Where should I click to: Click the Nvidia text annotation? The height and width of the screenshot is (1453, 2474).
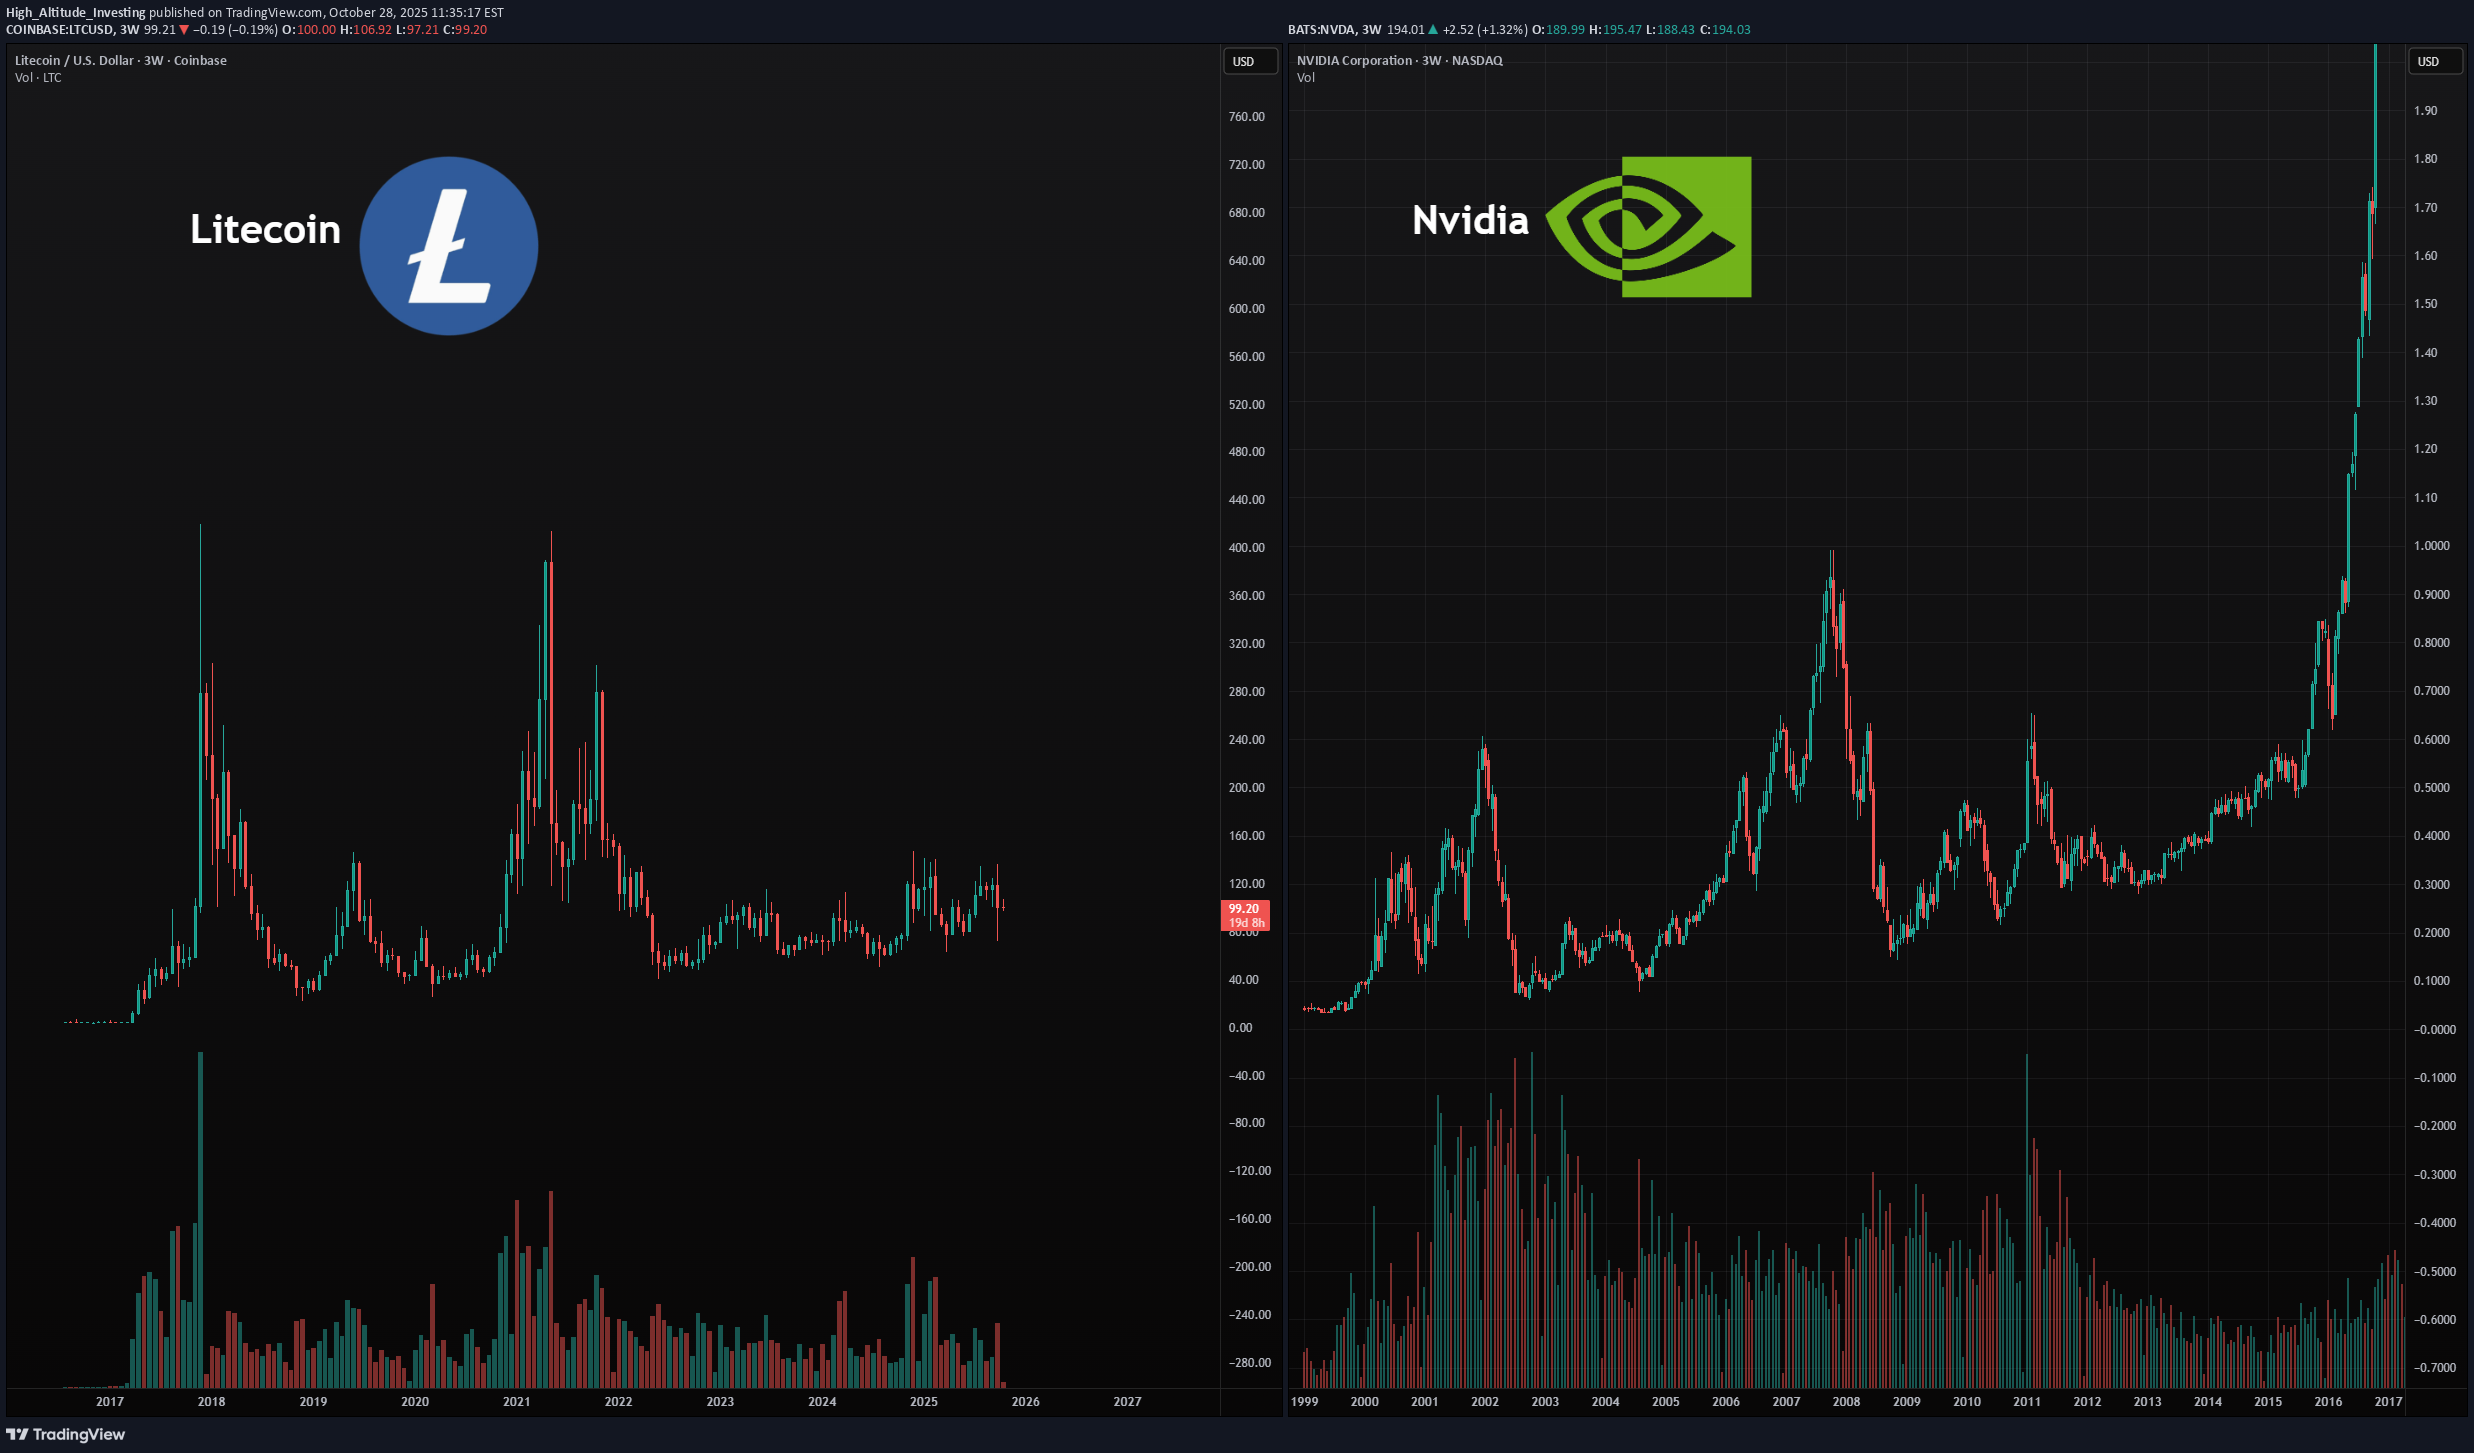(1470, 220)
